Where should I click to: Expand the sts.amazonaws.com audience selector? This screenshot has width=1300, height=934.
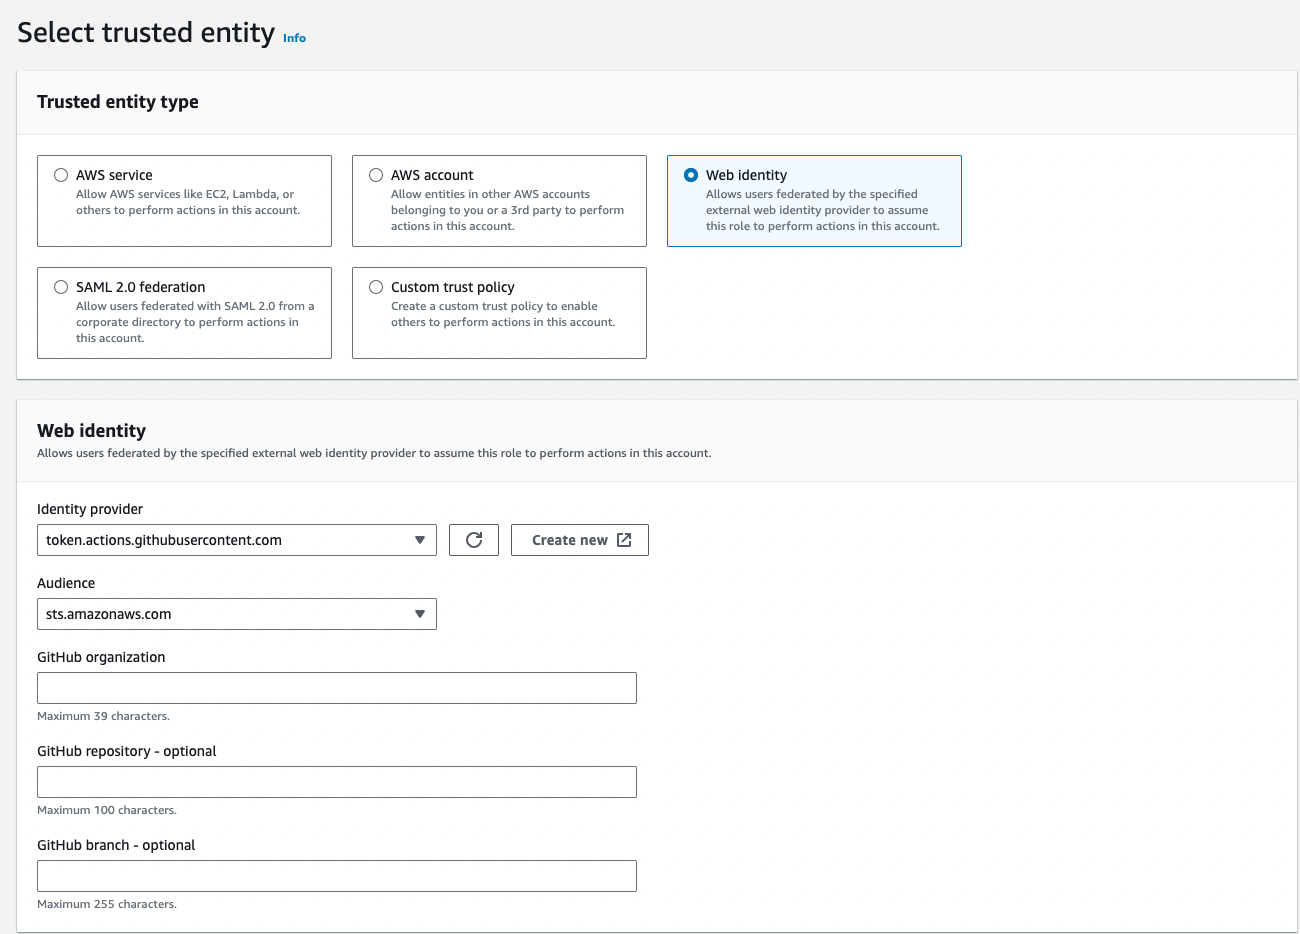tap(237, 613)
